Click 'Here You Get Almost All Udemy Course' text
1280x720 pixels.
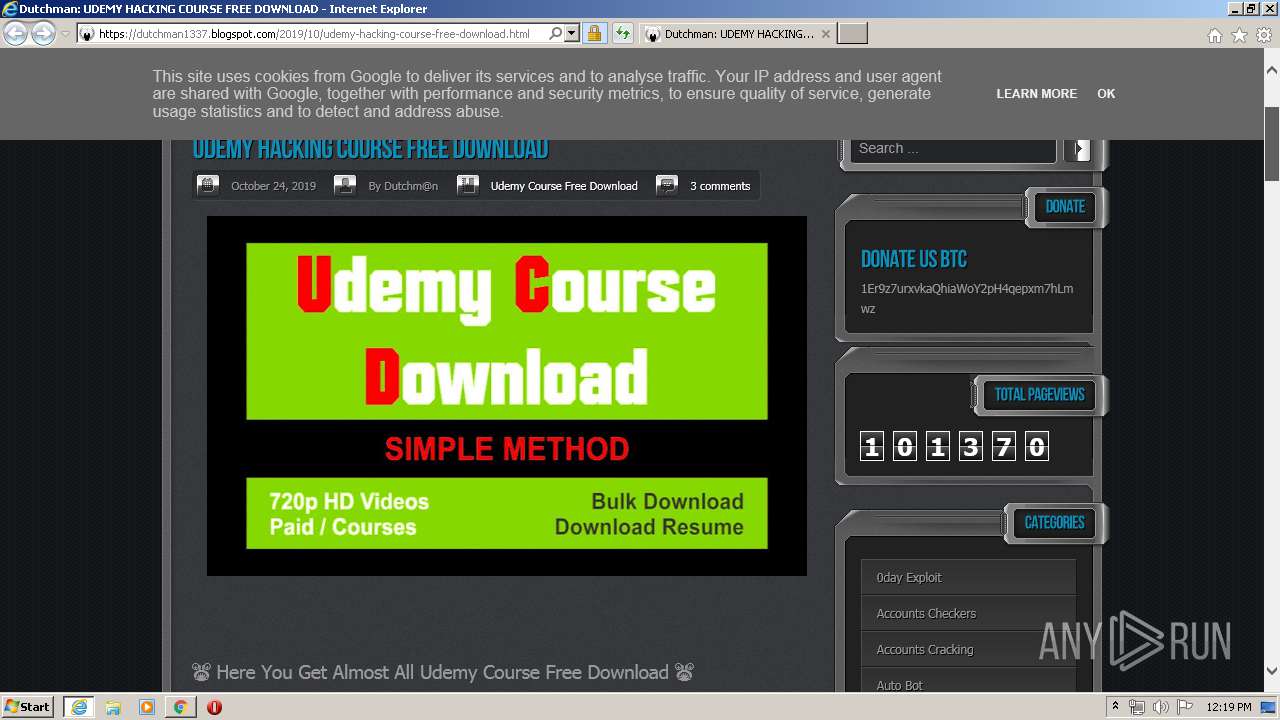tap(442, 672)
